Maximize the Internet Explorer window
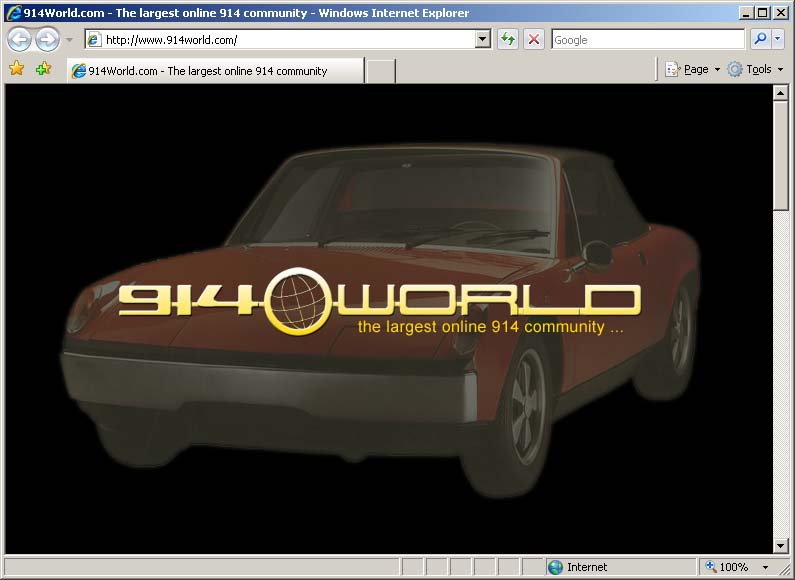This screenshot has height=580, width=795. 763,13
